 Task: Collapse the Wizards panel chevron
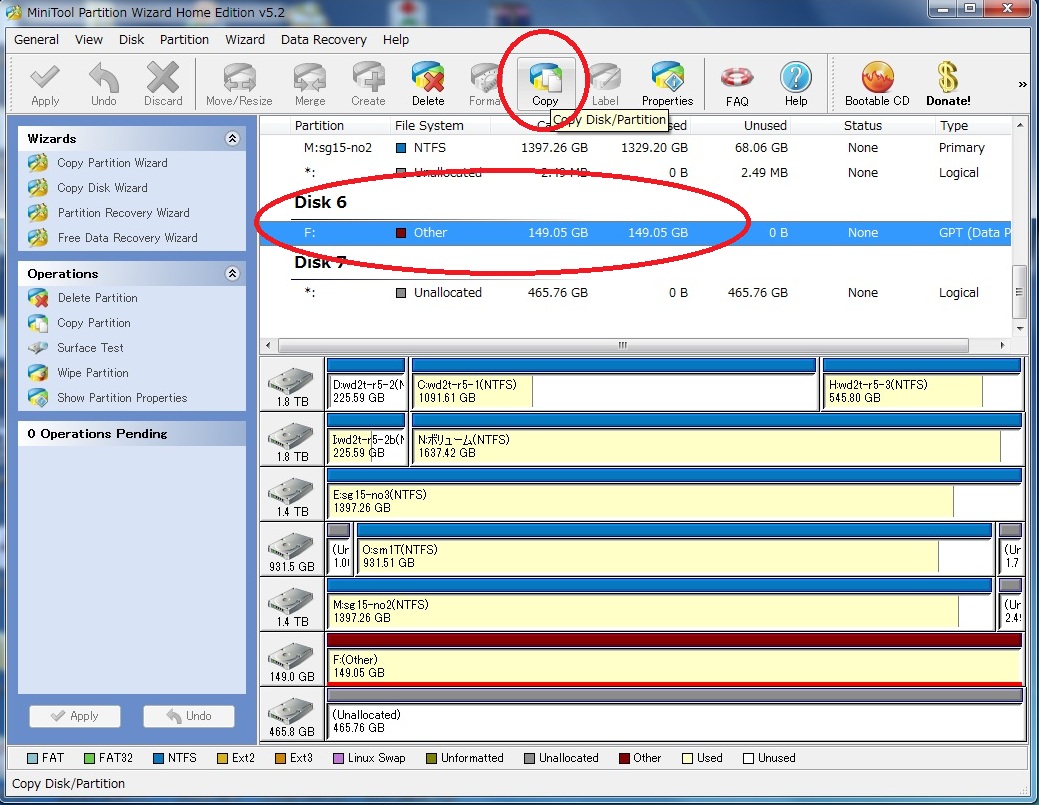tap(232, 138)
